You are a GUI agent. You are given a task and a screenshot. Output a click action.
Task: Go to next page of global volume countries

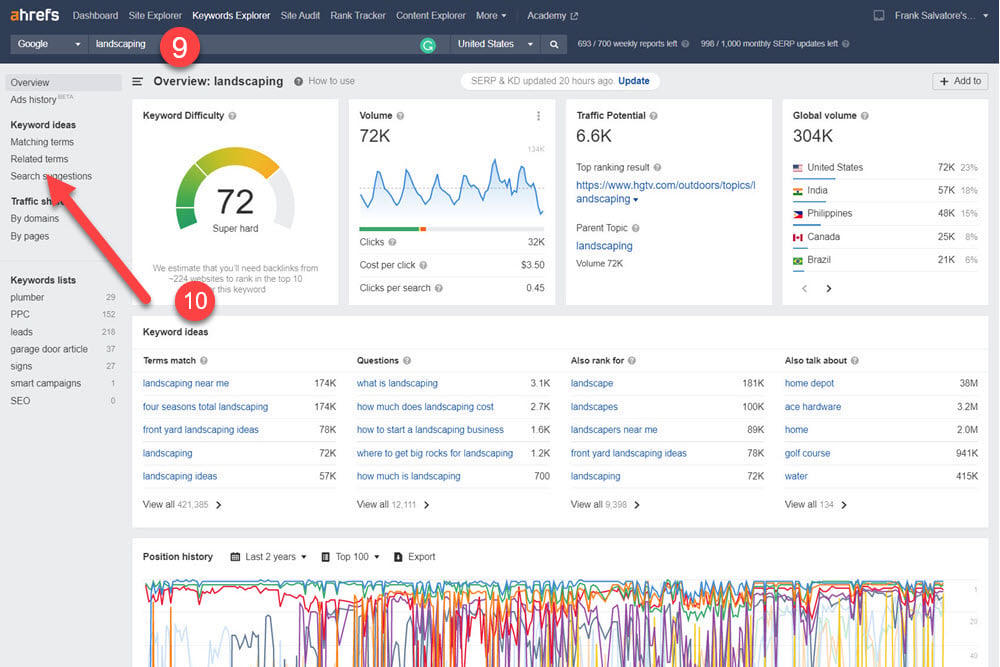(x=828, y=288)
